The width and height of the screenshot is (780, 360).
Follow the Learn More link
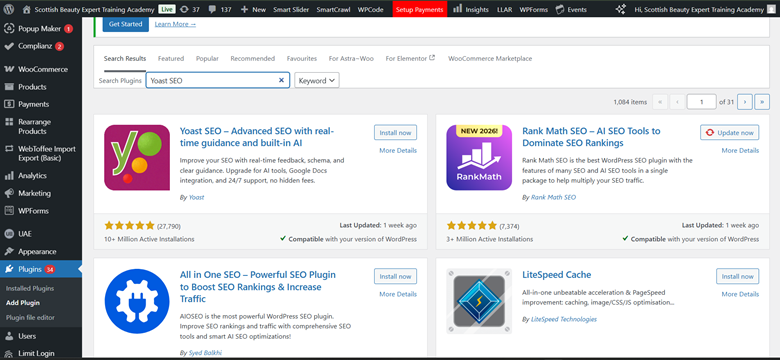(x=175, y=24)
